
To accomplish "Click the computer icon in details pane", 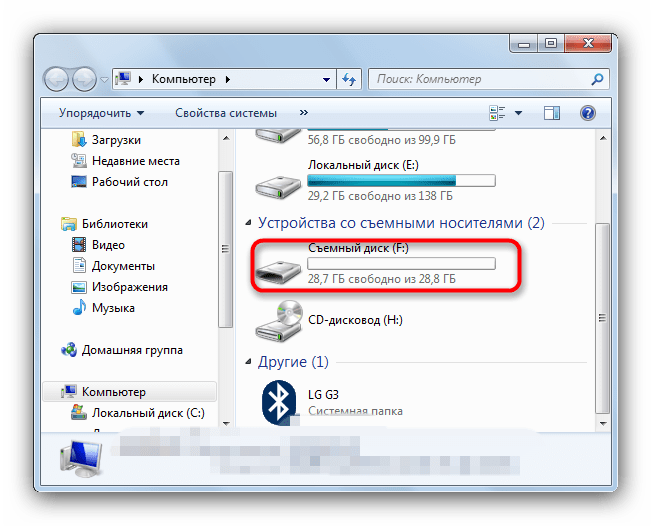I will click(x=81, y=459).
